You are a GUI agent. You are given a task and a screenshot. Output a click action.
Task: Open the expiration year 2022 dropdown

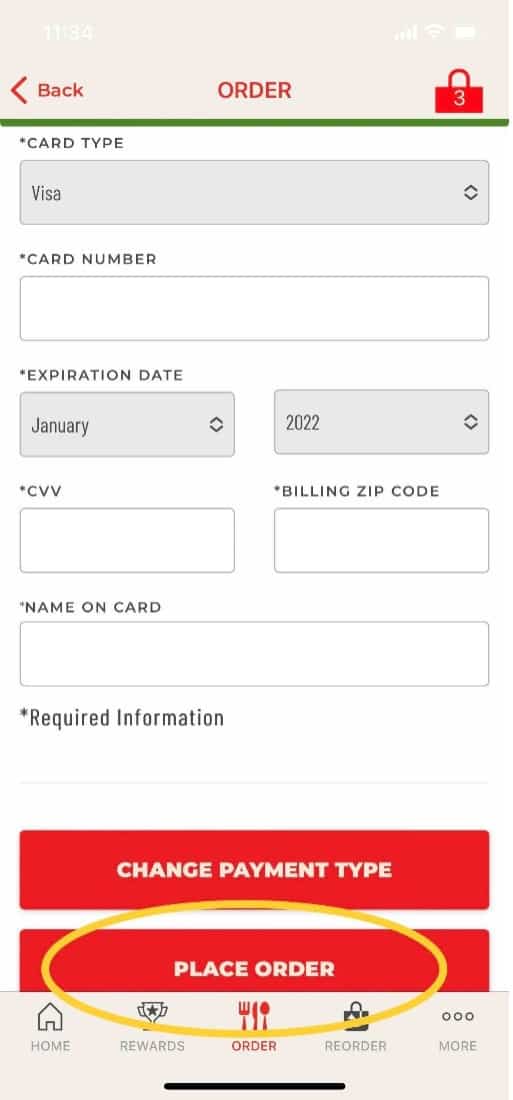(381, 422)
